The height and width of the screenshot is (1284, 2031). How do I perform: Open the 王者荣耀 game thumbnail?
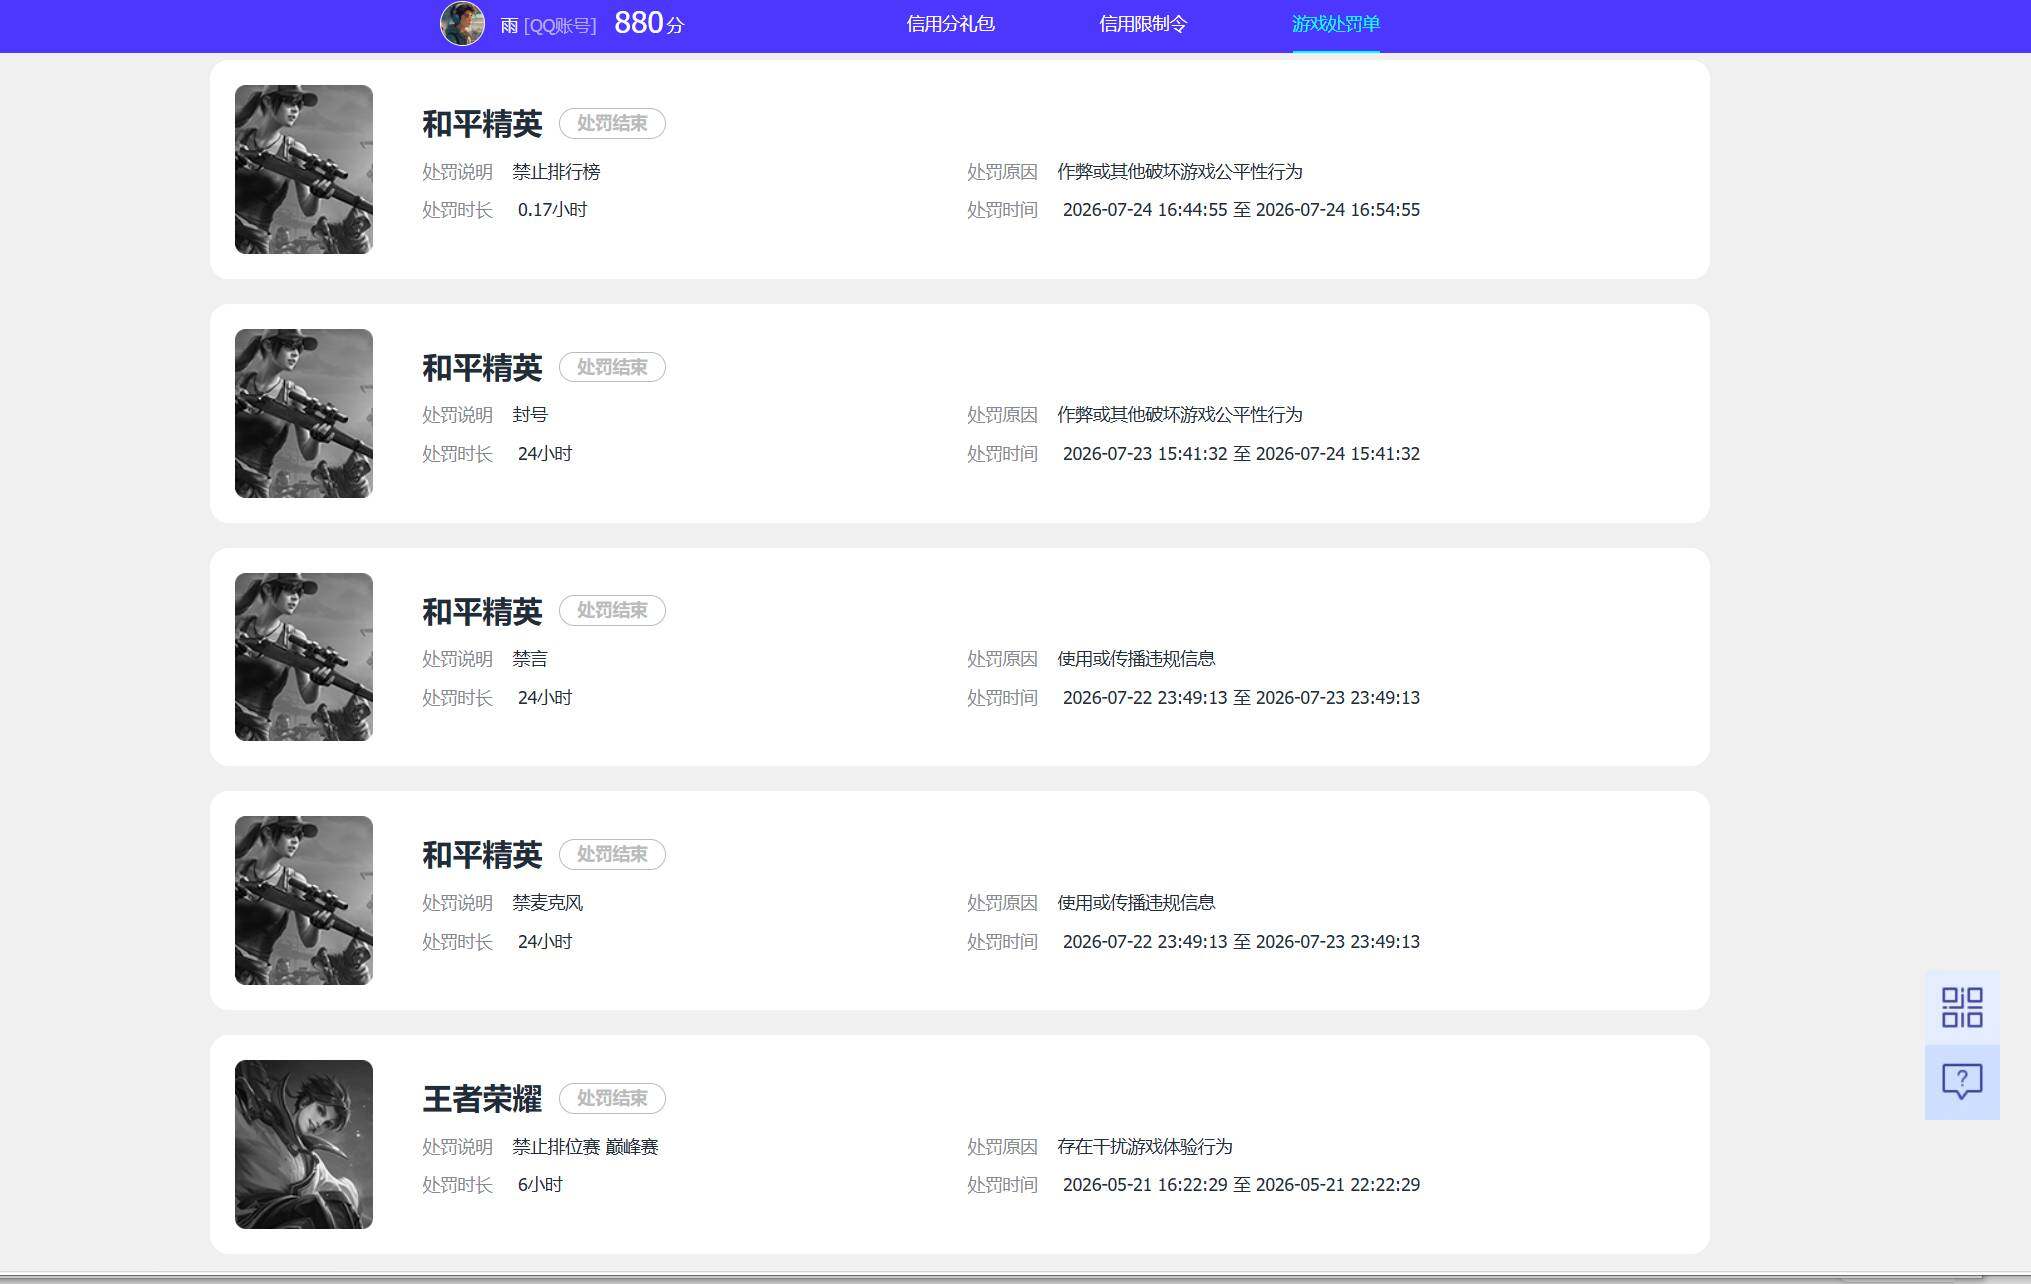click(x=304, y=1144)
